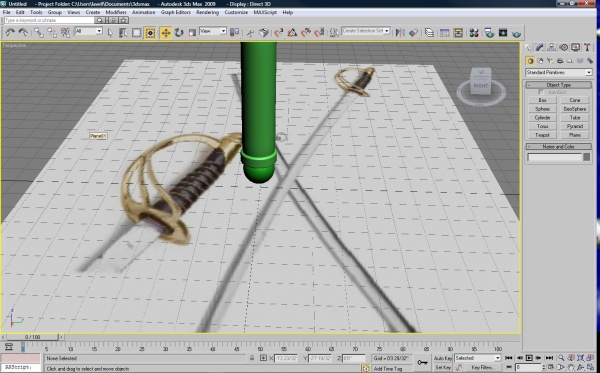Click the time slider showing 0 / 100
The height and width of the screenshot is (373, 600).
(x=33, y=337)
